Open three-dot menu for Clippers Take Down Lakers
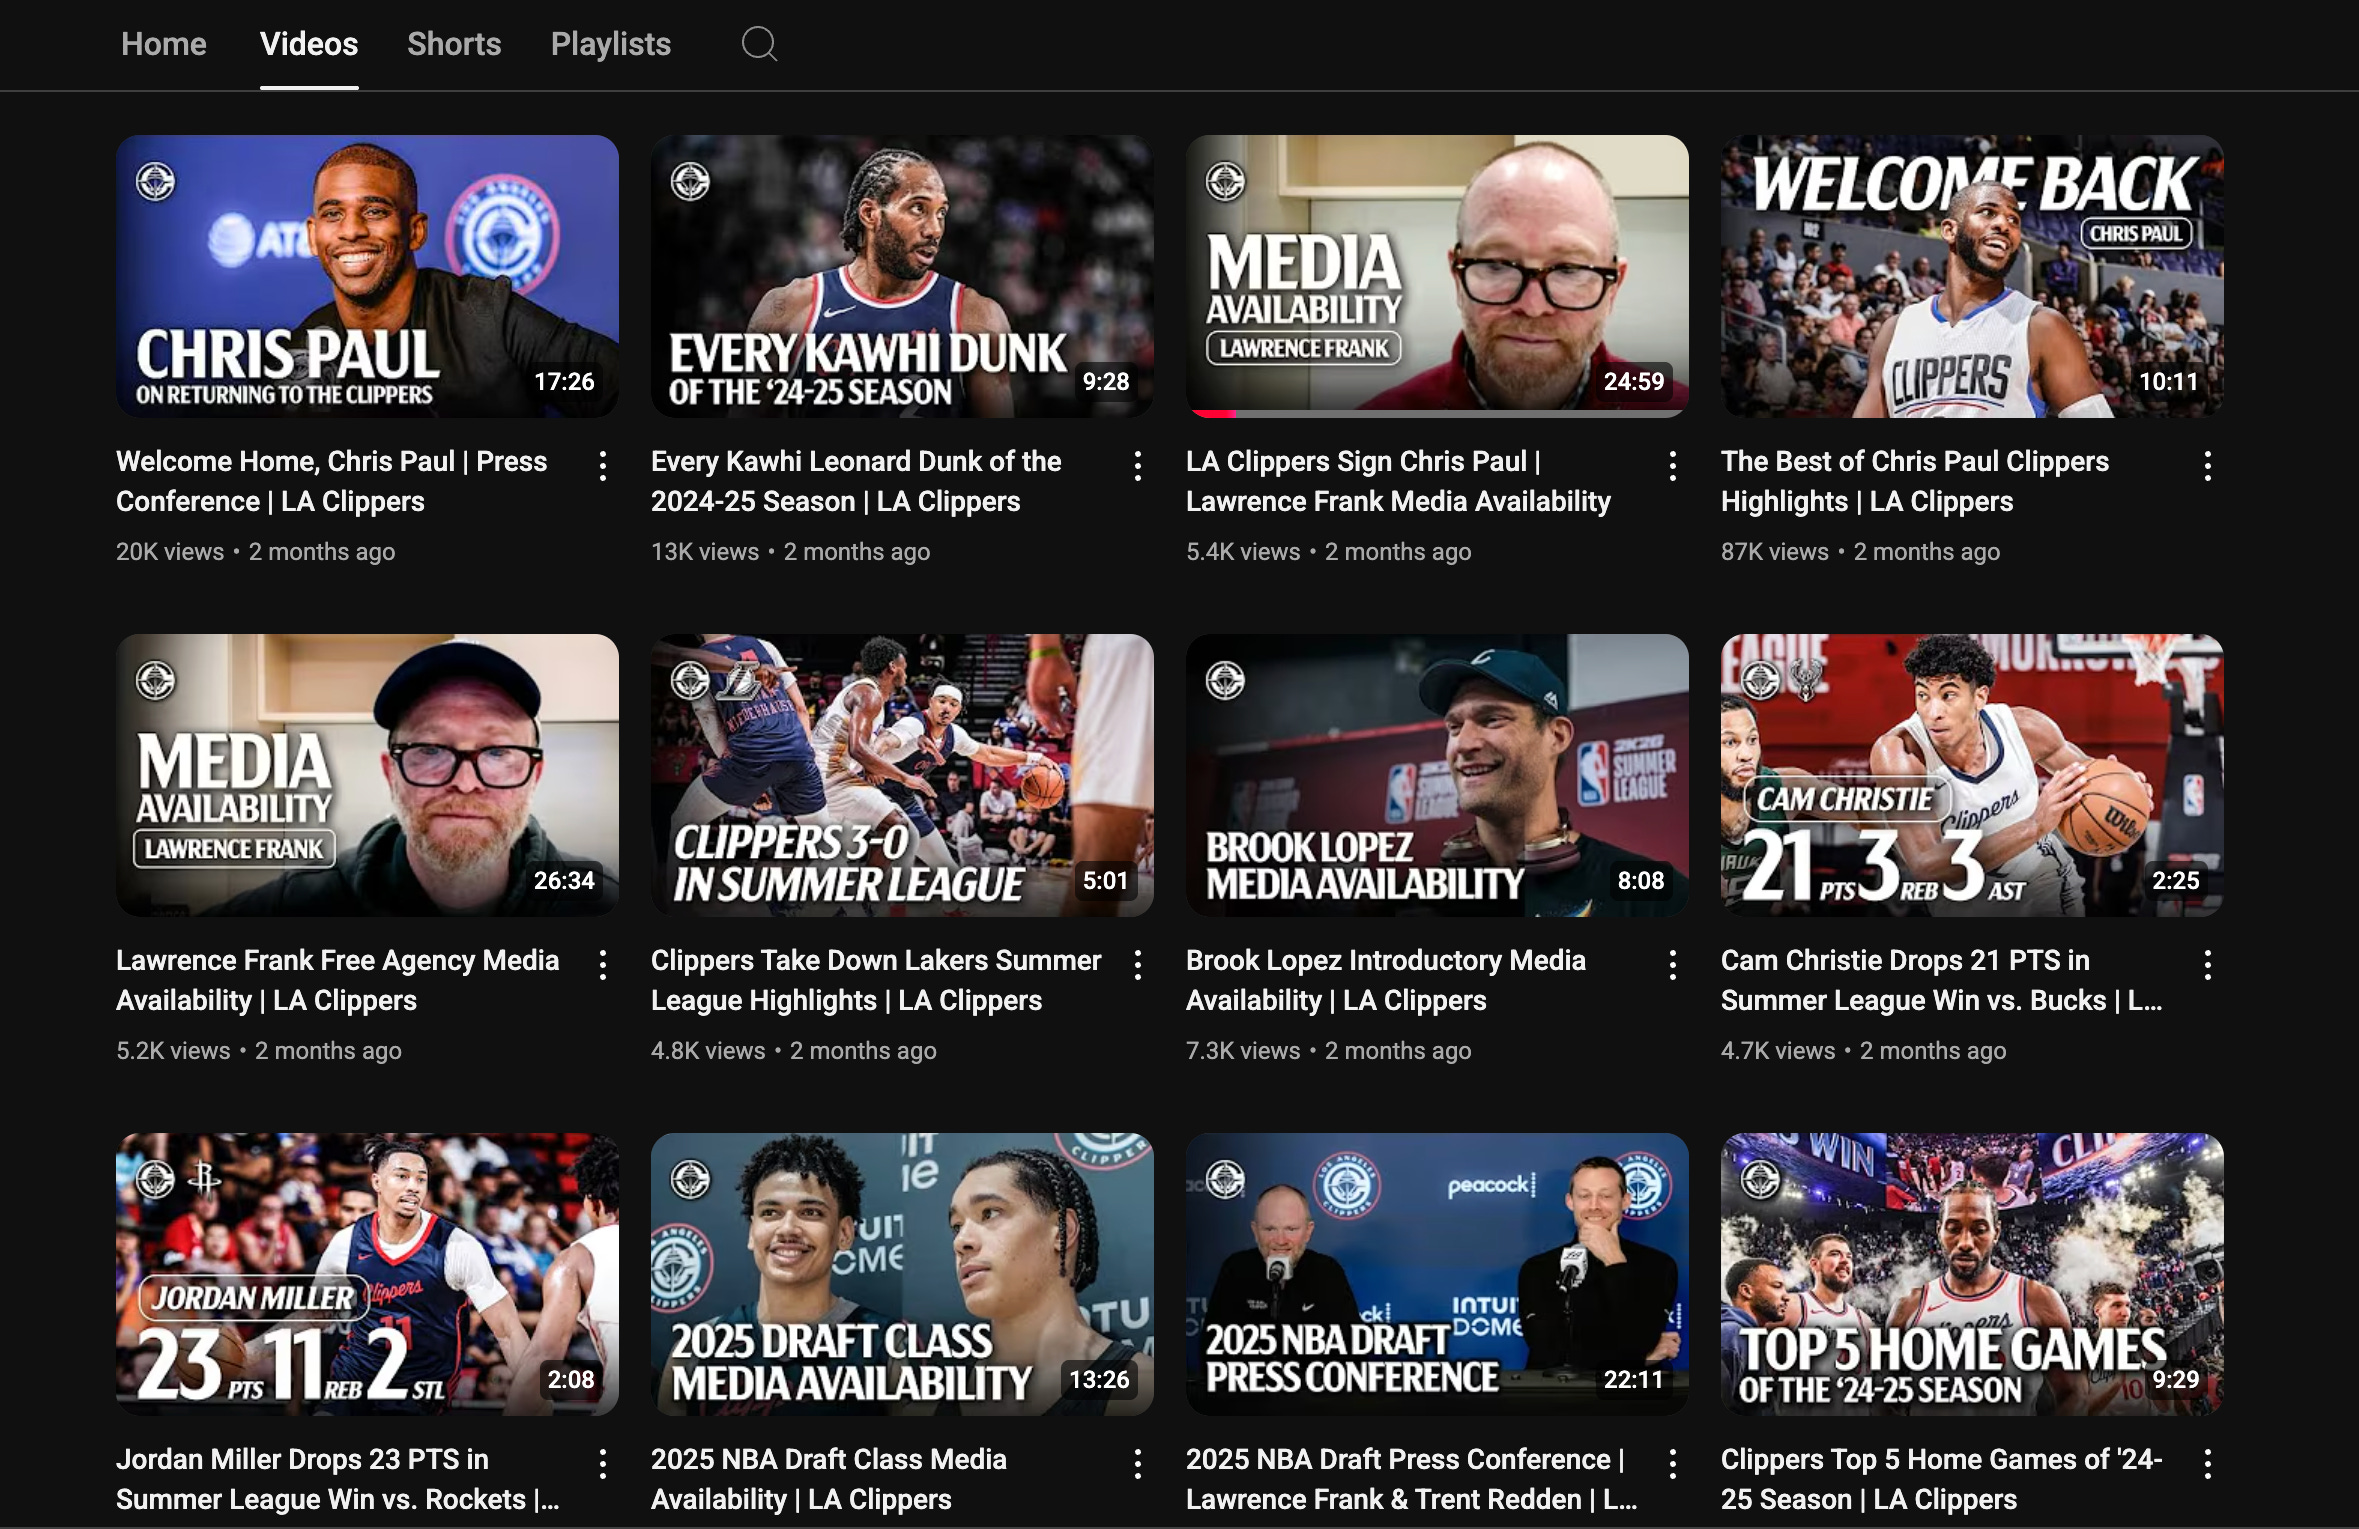 pos(1137,965)
